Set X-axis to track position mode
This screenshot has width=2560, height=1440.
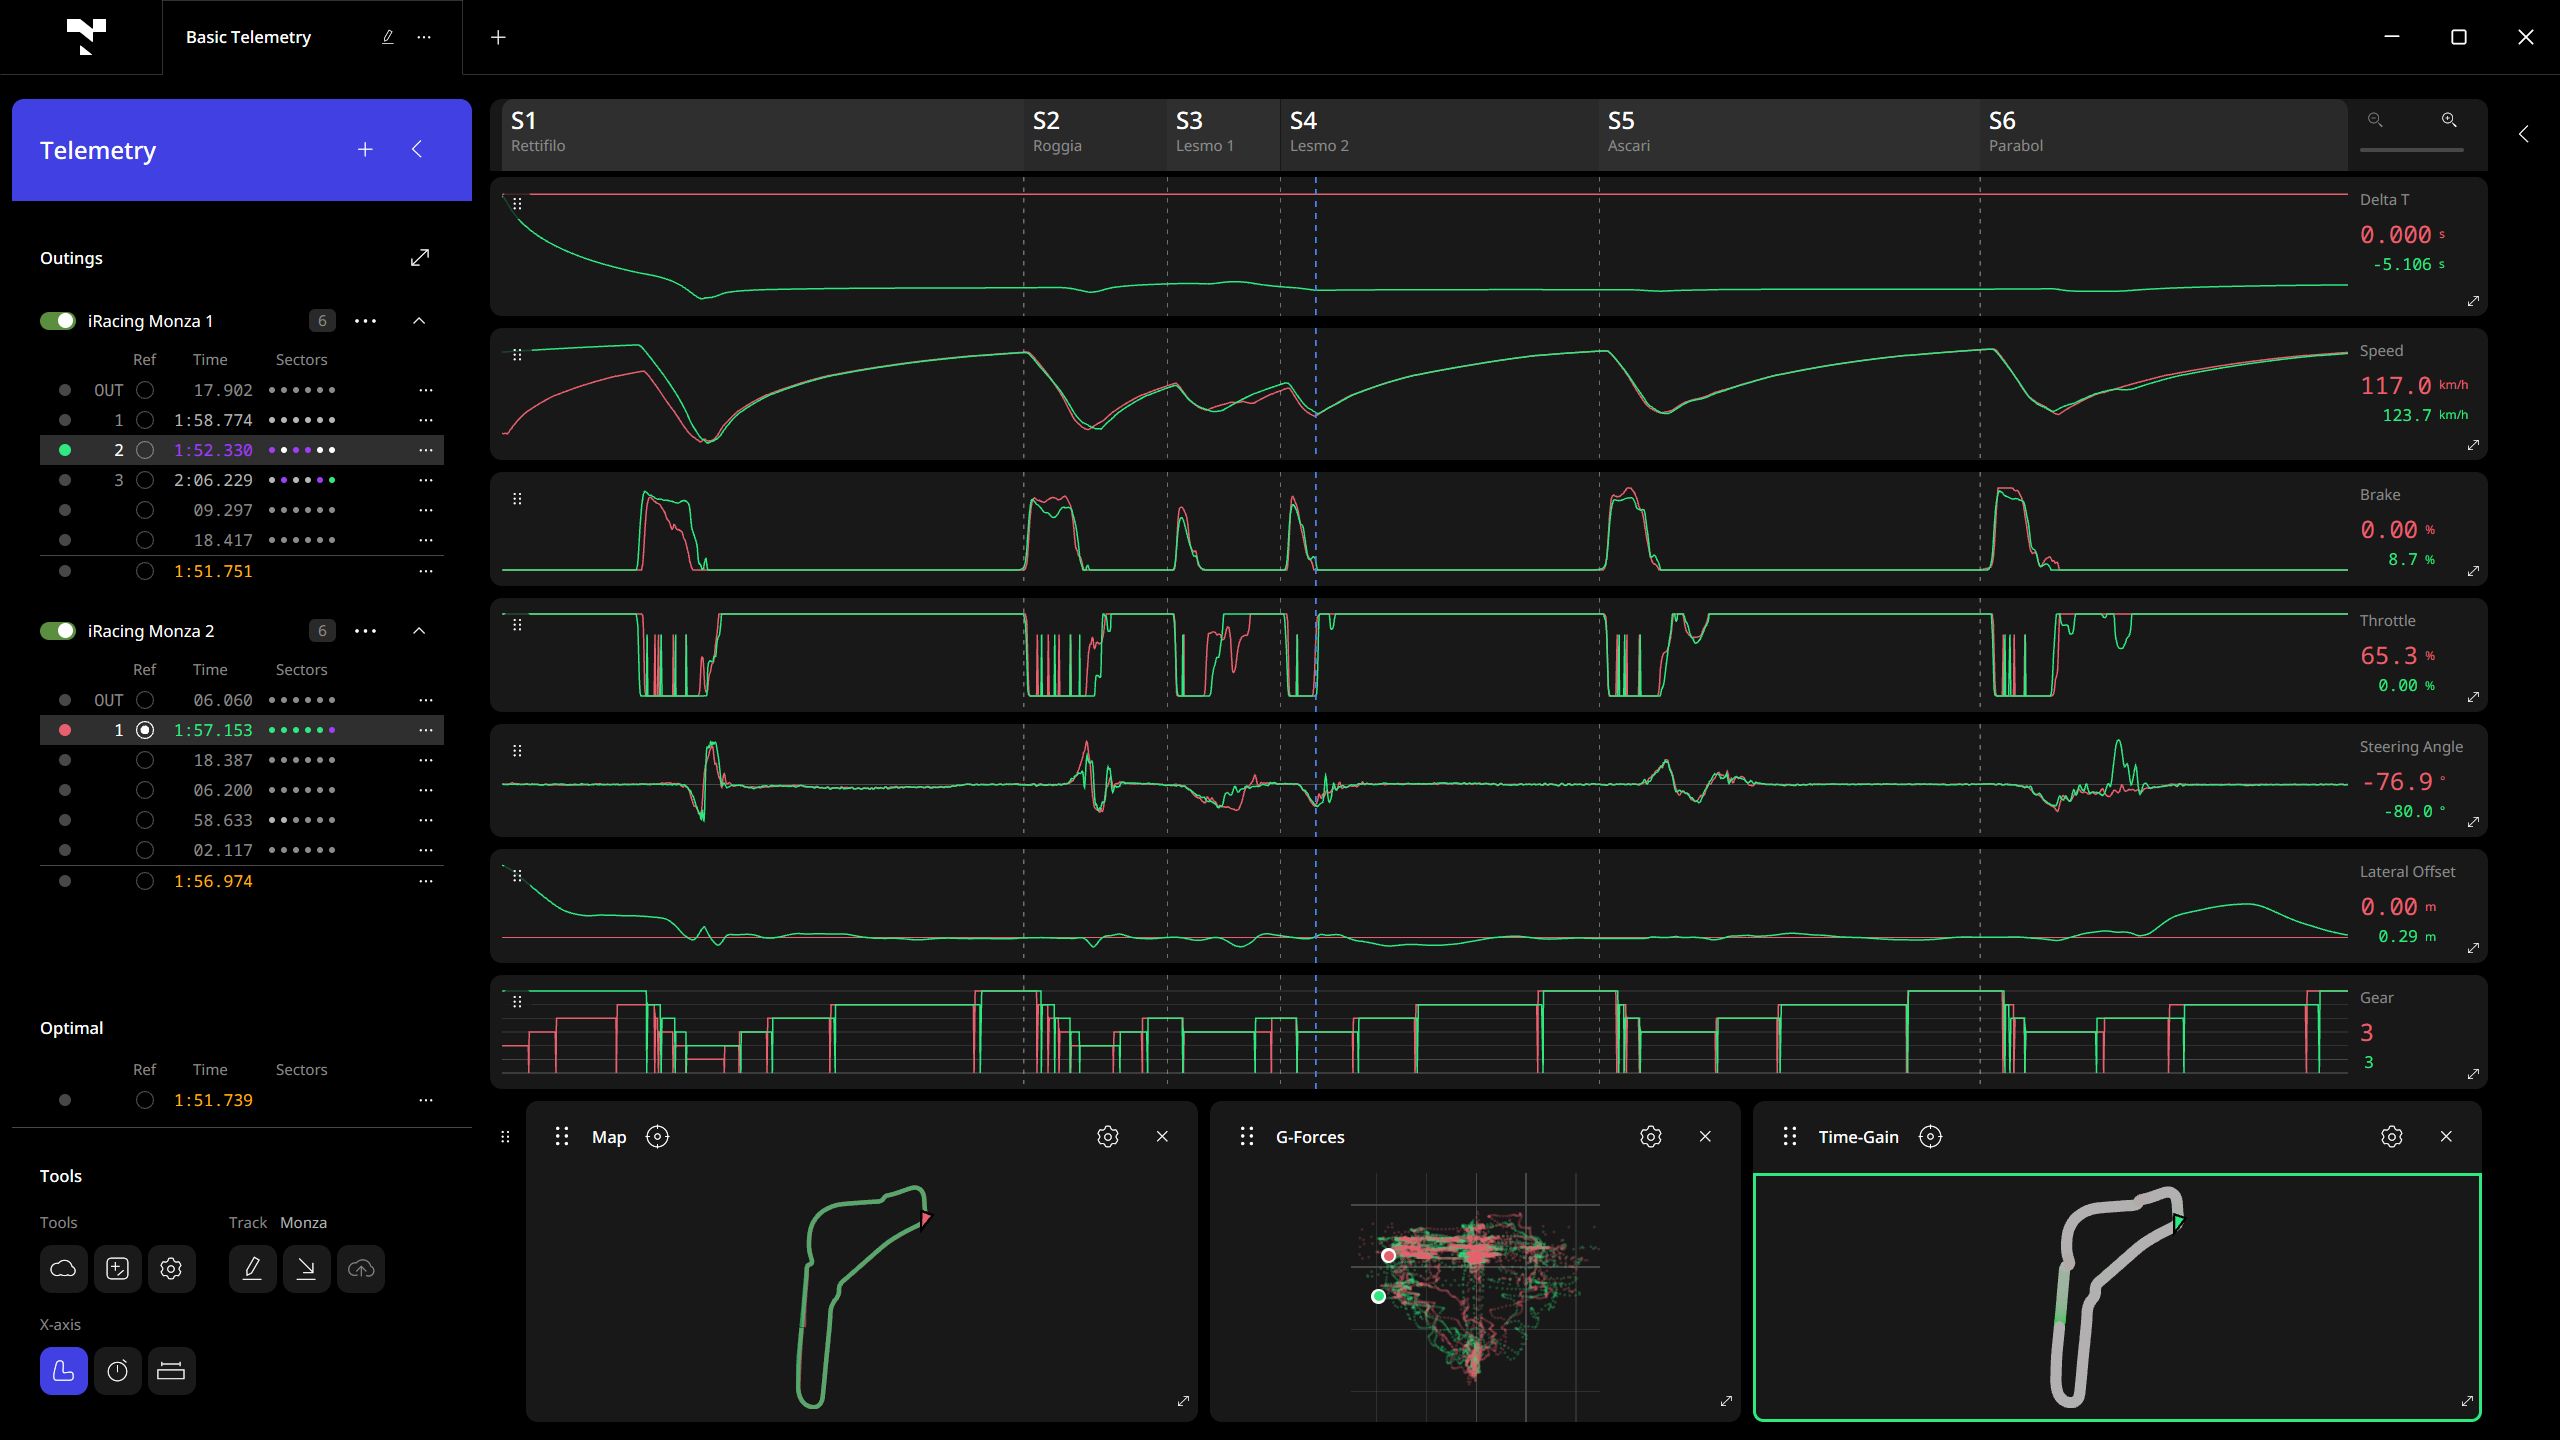click(63, 1371)
